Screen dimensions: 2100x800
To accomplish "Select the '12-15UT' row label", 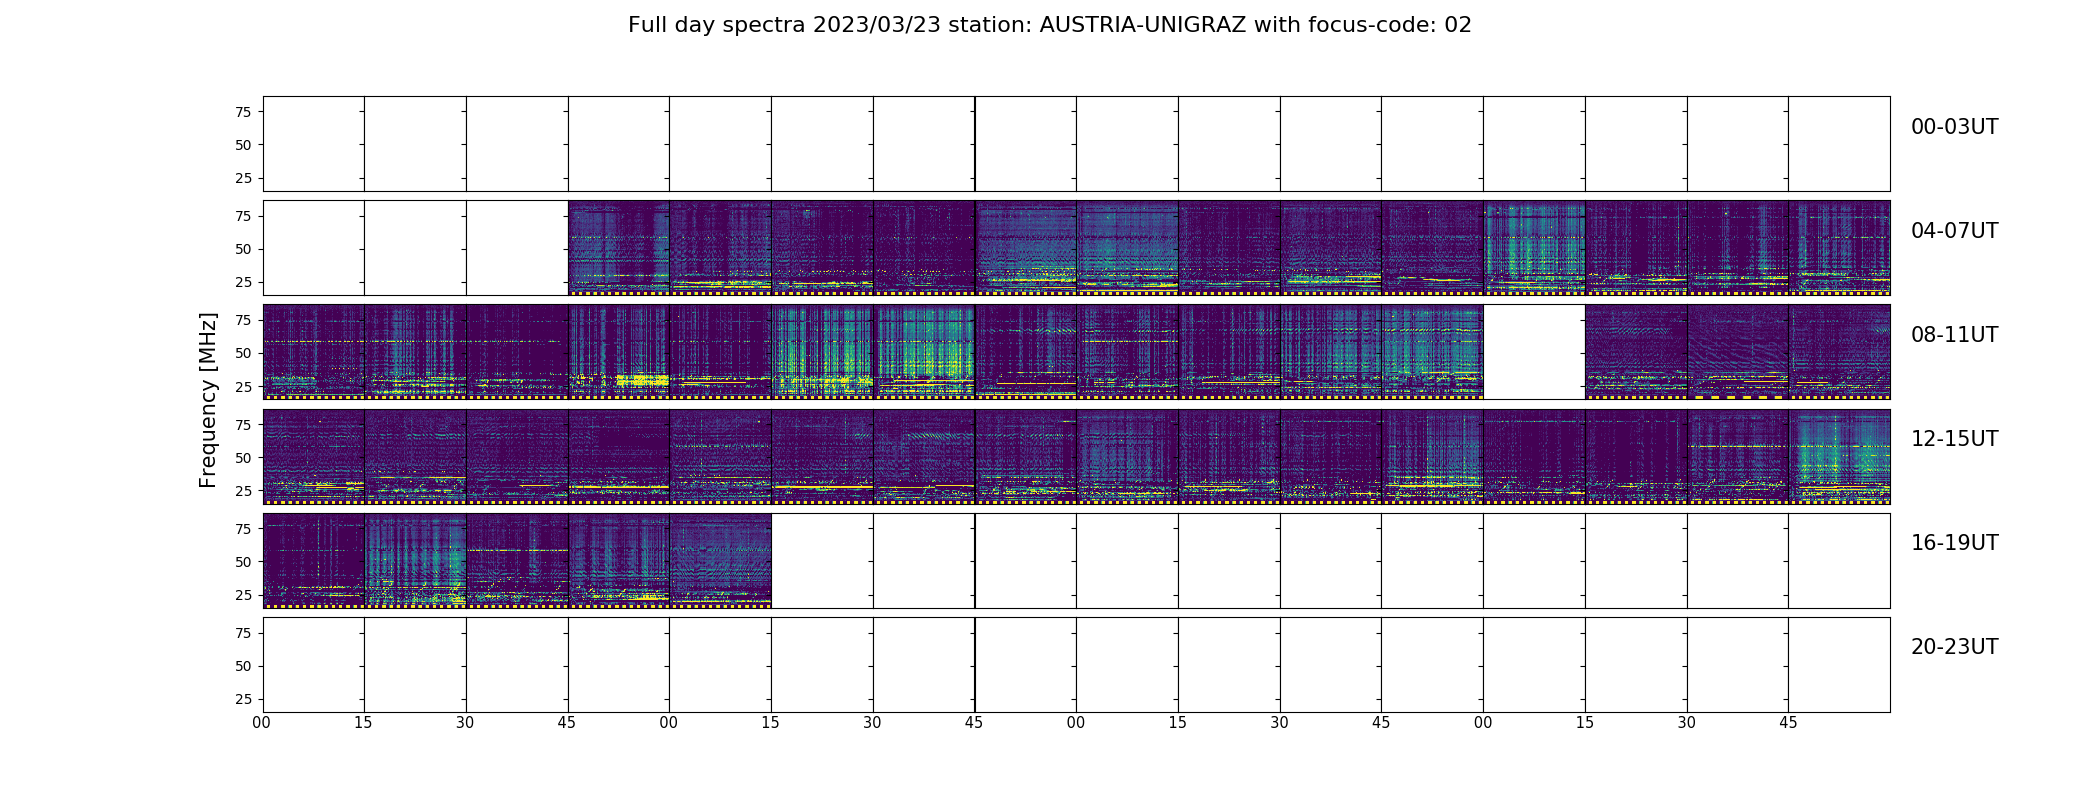I will (1954, 439).
